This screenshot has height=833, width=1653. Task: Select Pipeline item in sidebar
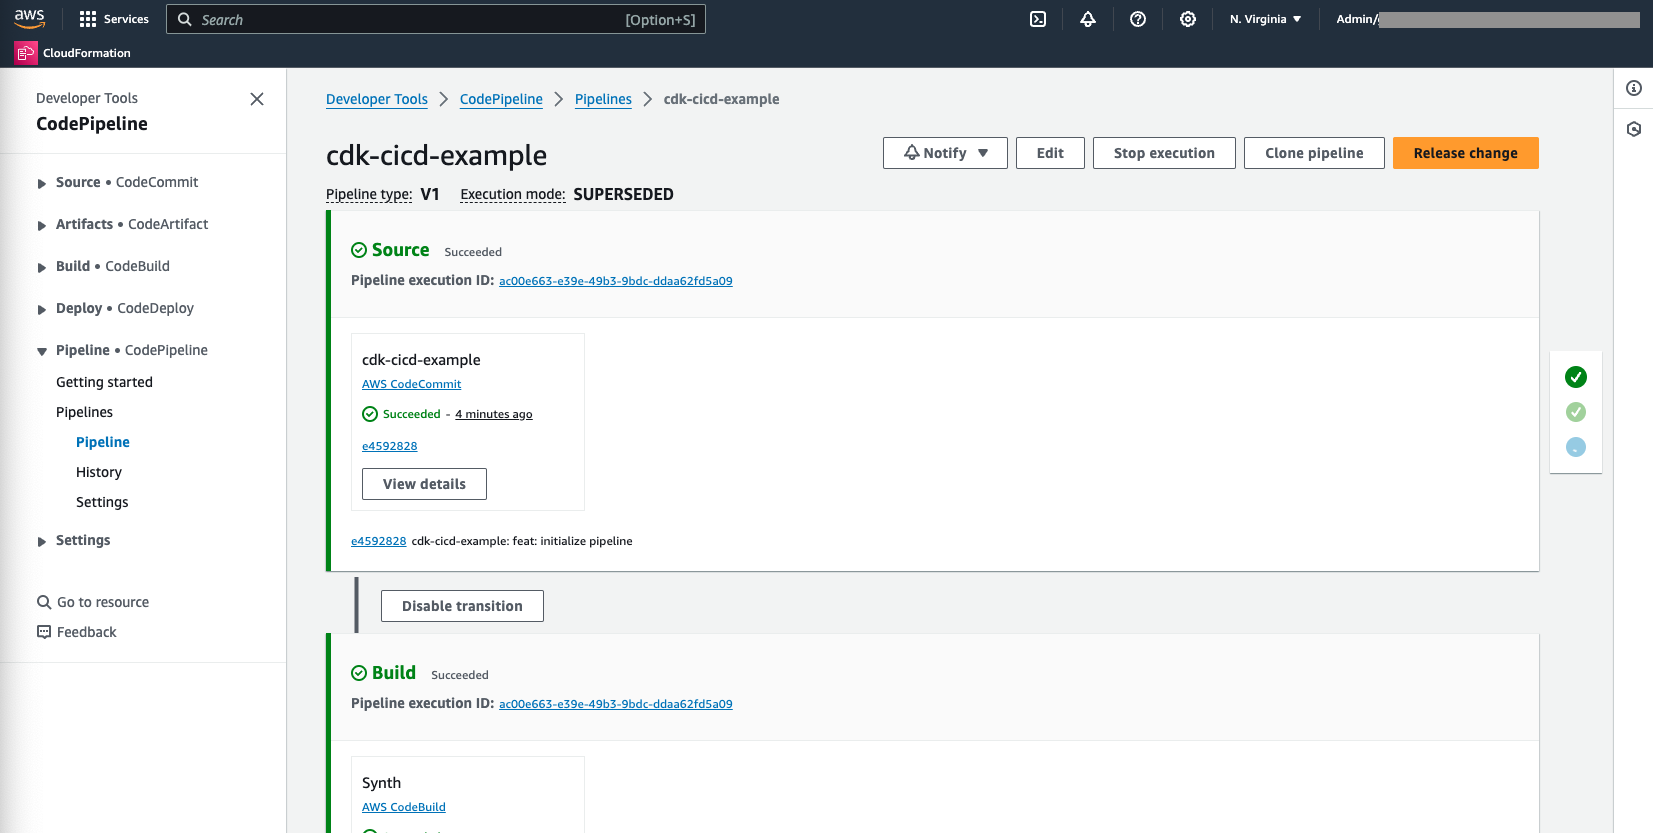tap(103, 442)
